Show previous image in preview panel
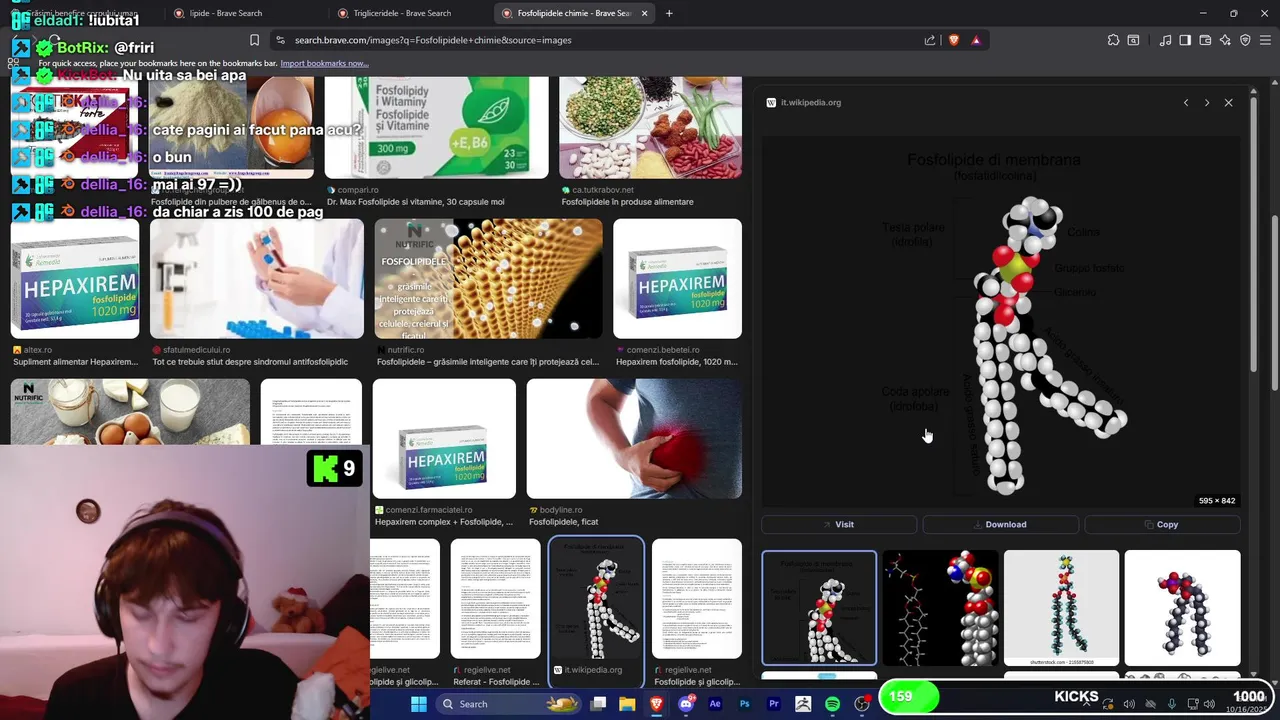 (1186, 102)
